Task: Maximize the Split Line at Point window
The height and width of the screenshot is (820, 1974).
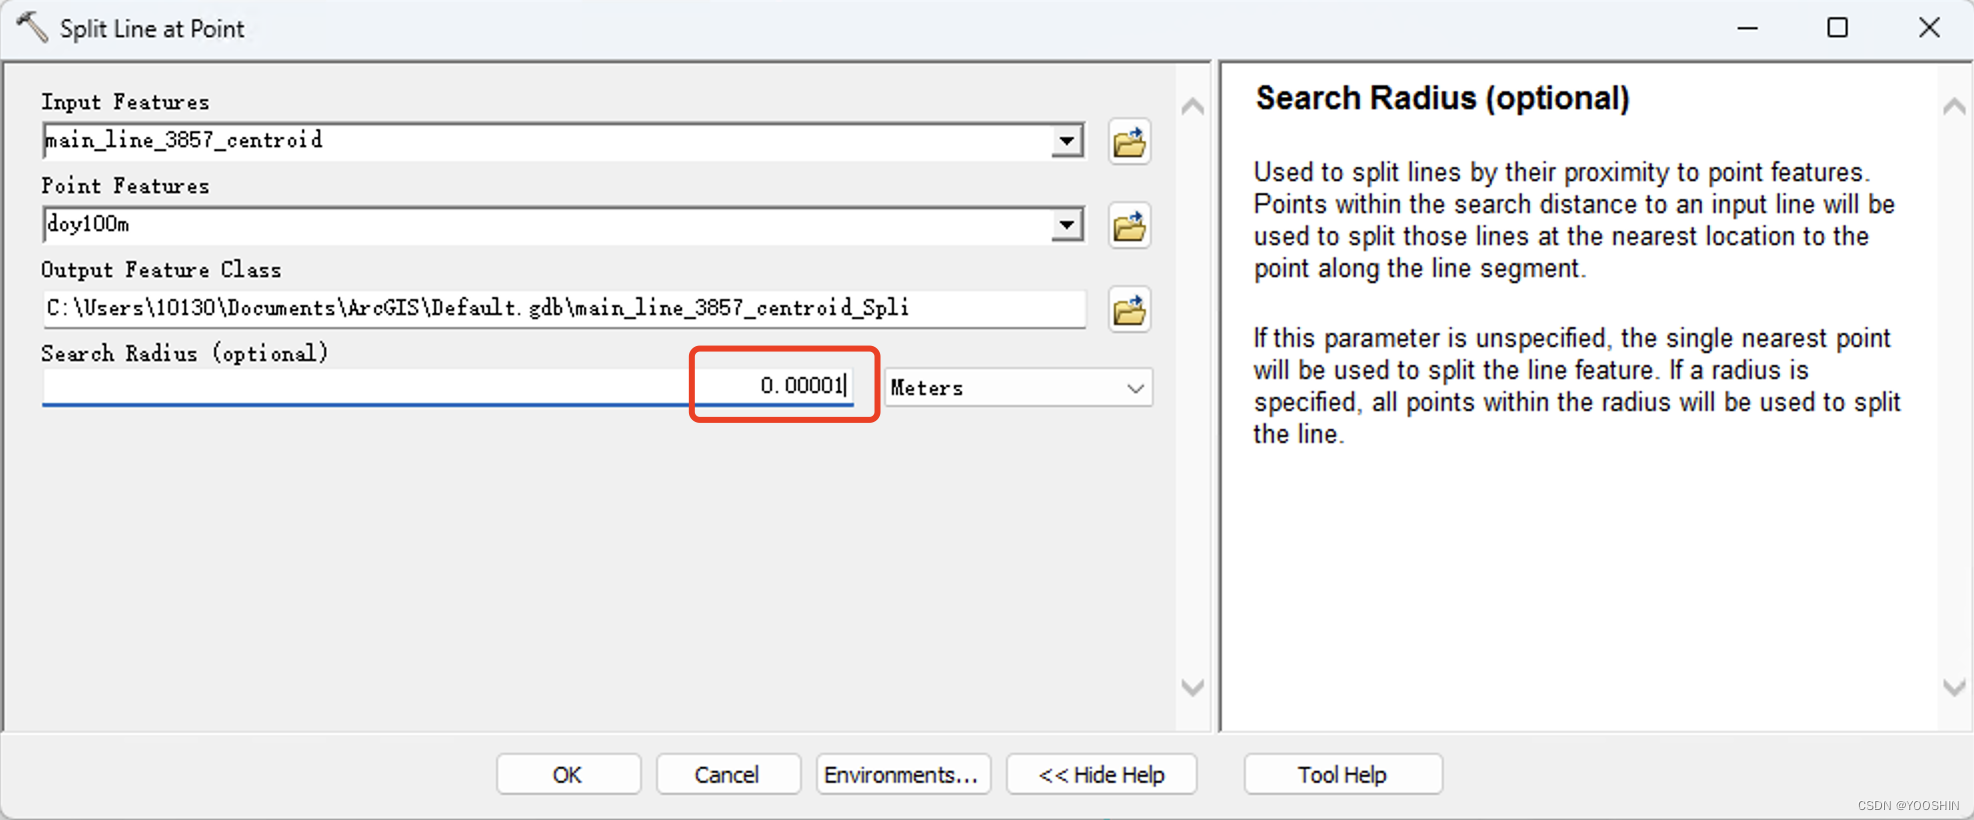Action: click(1837, 28)
